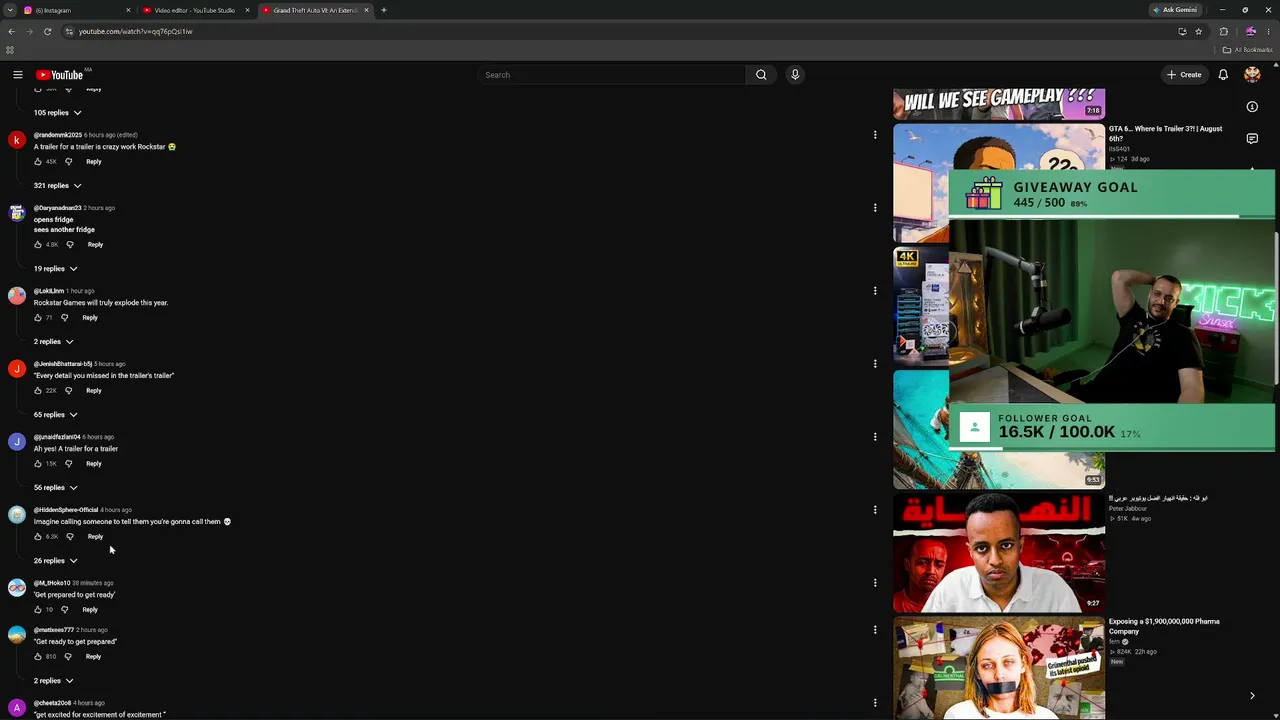Expand the 321 replies thread
The height and width of the screenshot is (720, 1280).
tap(58, 186)
